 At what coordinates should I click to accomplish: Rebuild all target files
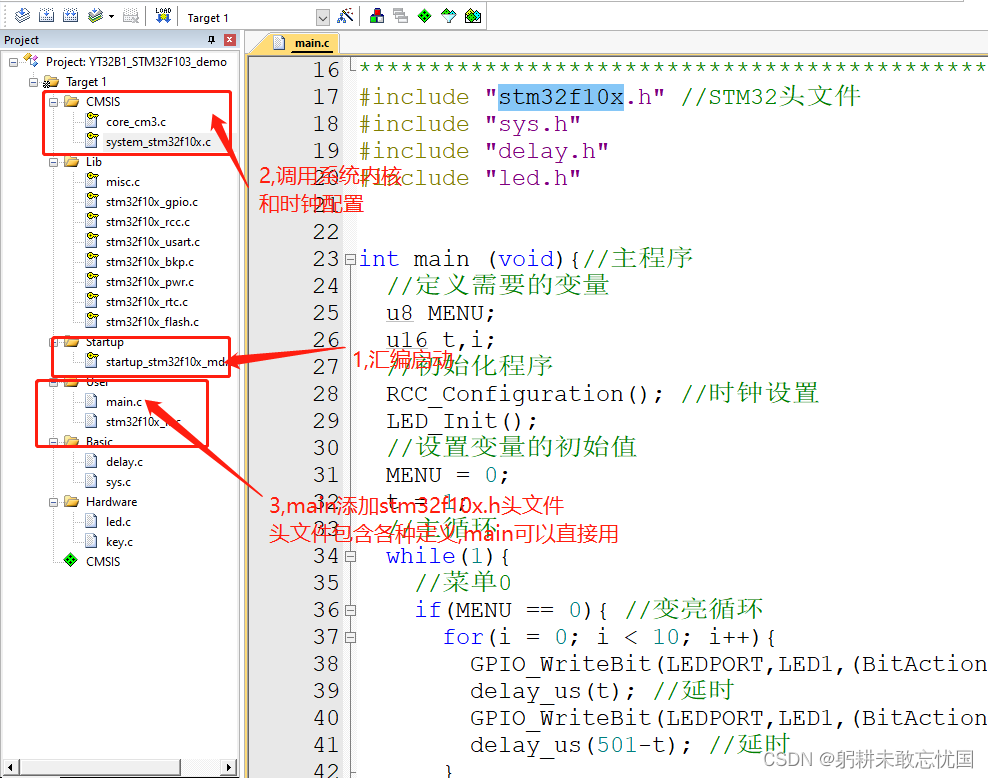70,15
